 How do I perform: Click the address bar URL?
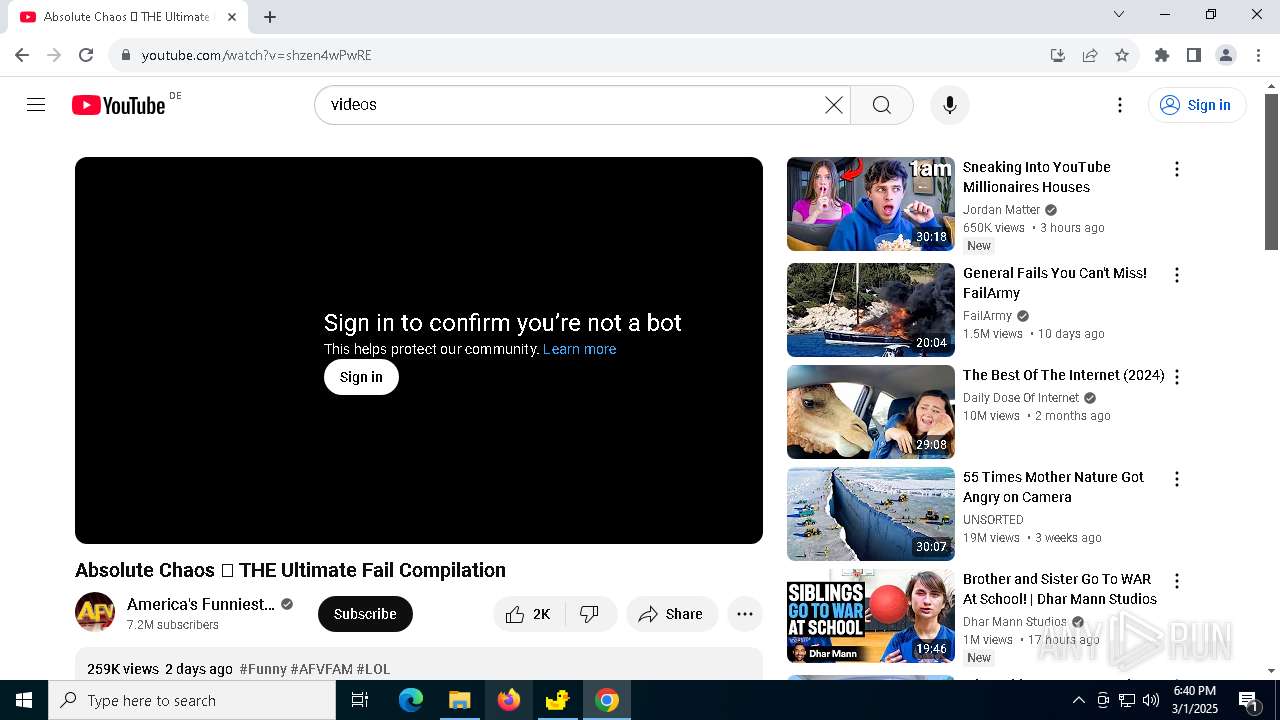257,55
